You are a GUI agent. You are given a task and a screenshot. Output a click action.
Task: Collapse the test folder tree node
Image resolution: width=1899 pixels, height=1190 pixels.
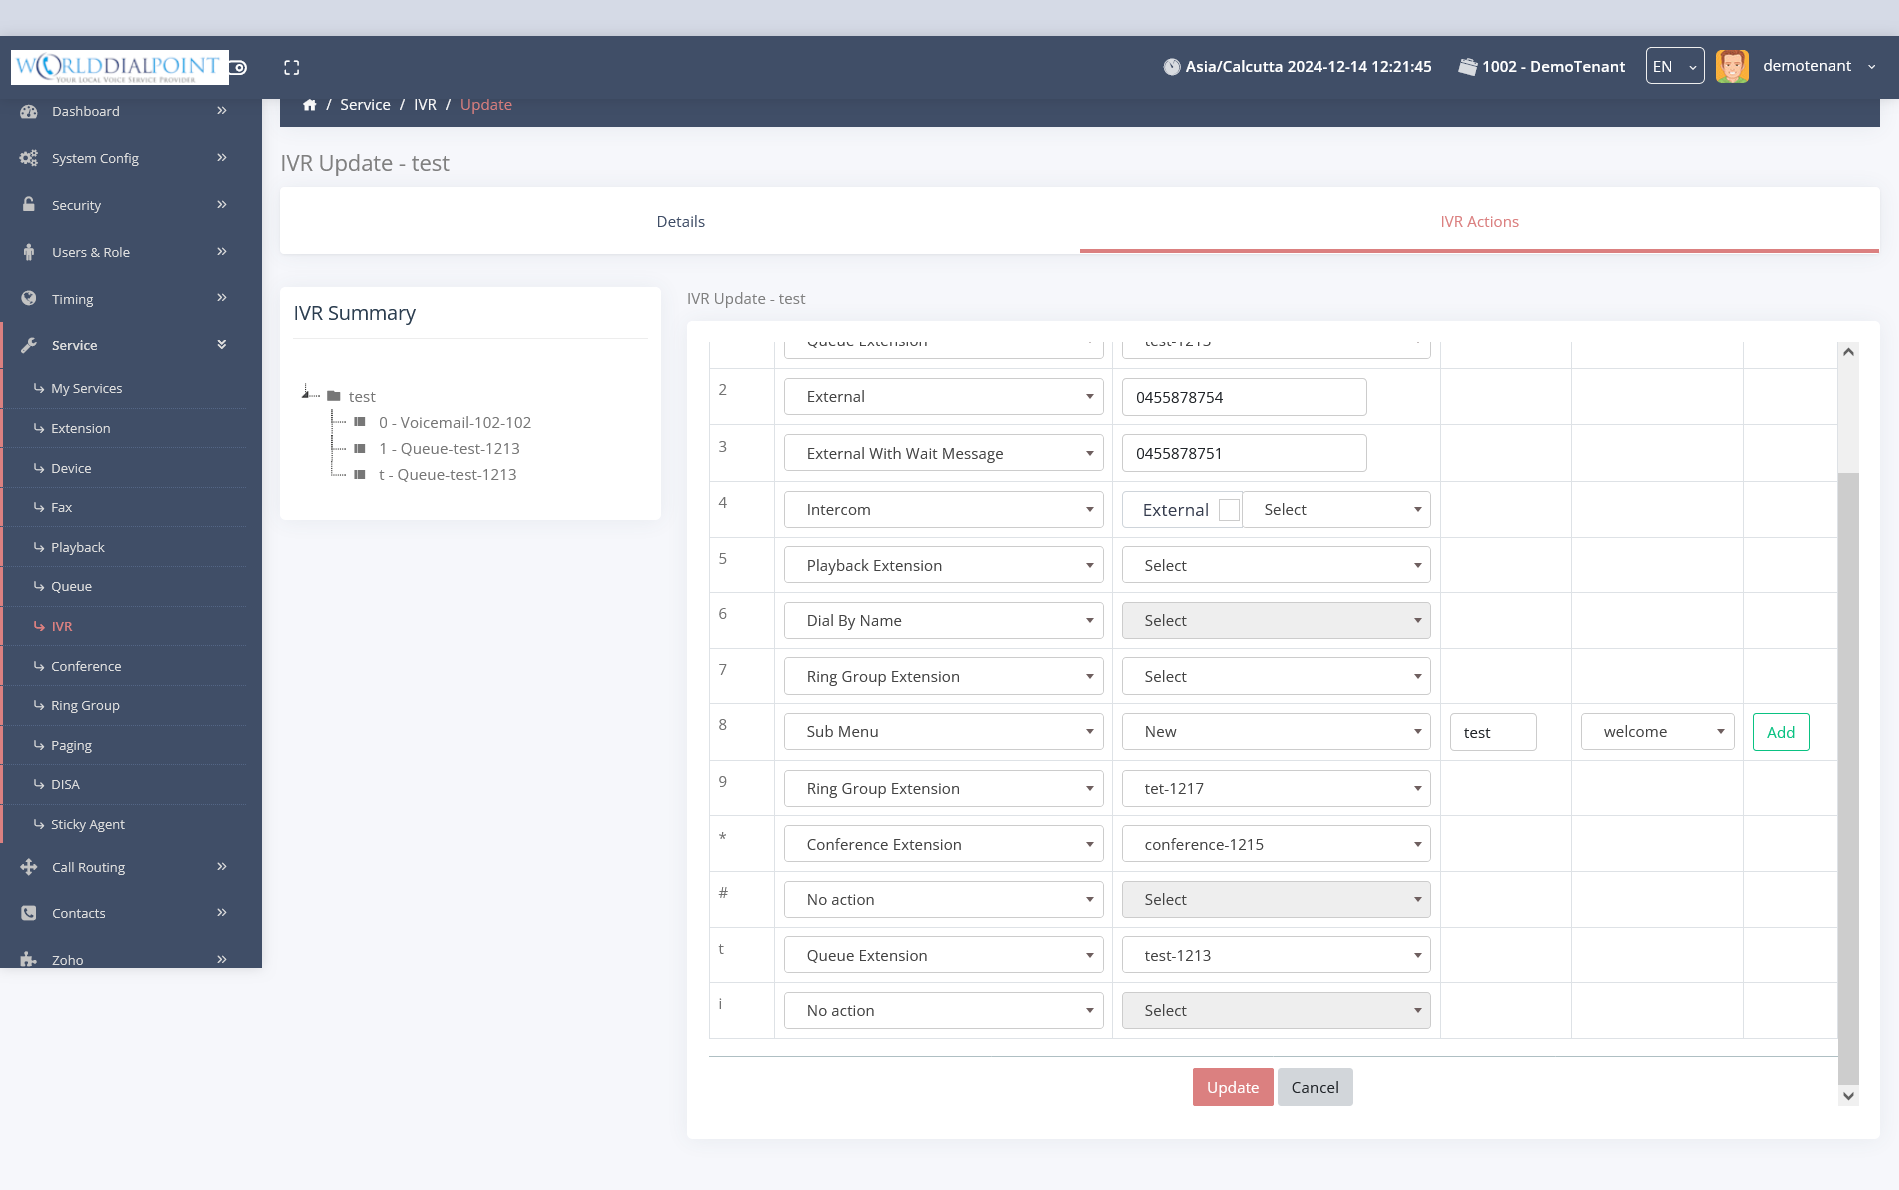(x=306, y=395)
